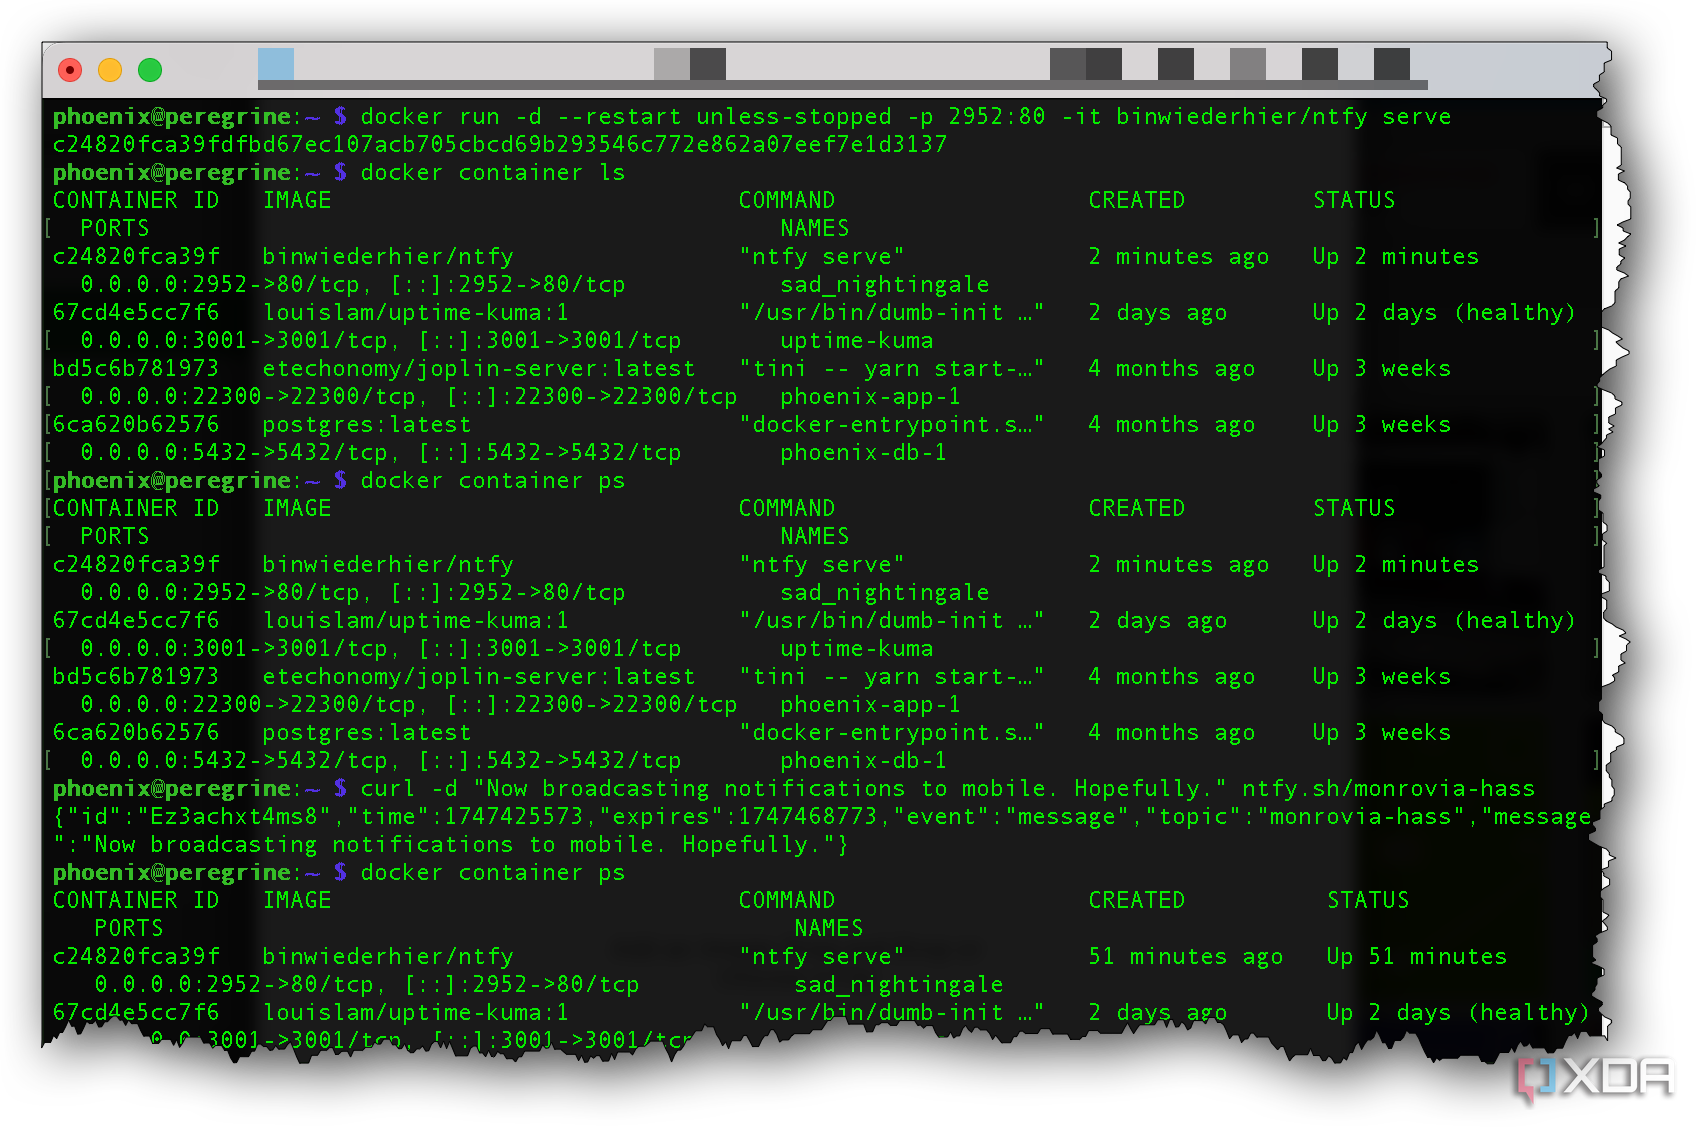
Task: Click 'COMMAND' header under docker container ls
Action: pyautogui.click(x=787, y=201)
